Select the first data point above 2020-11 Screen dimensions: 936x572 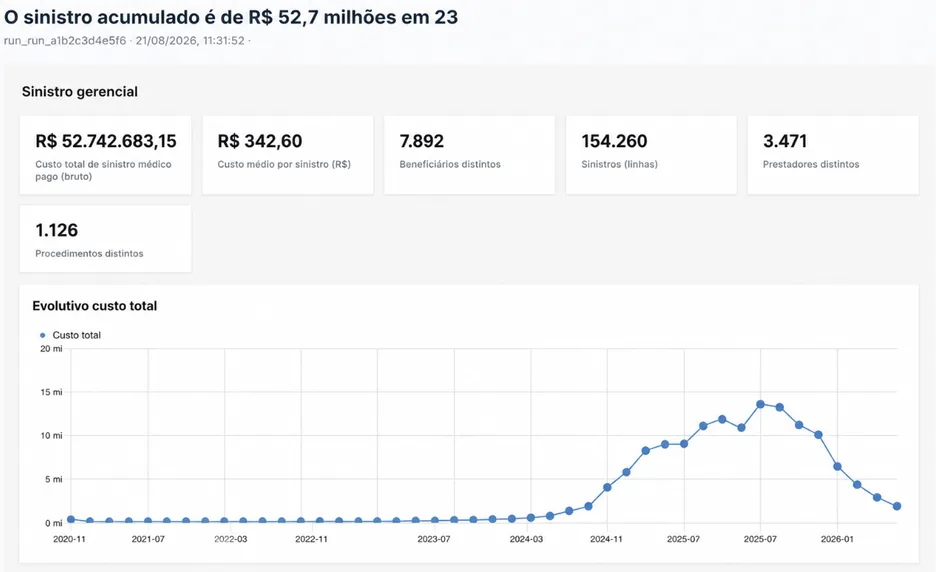pyautogui.click(x=71, y=519)
